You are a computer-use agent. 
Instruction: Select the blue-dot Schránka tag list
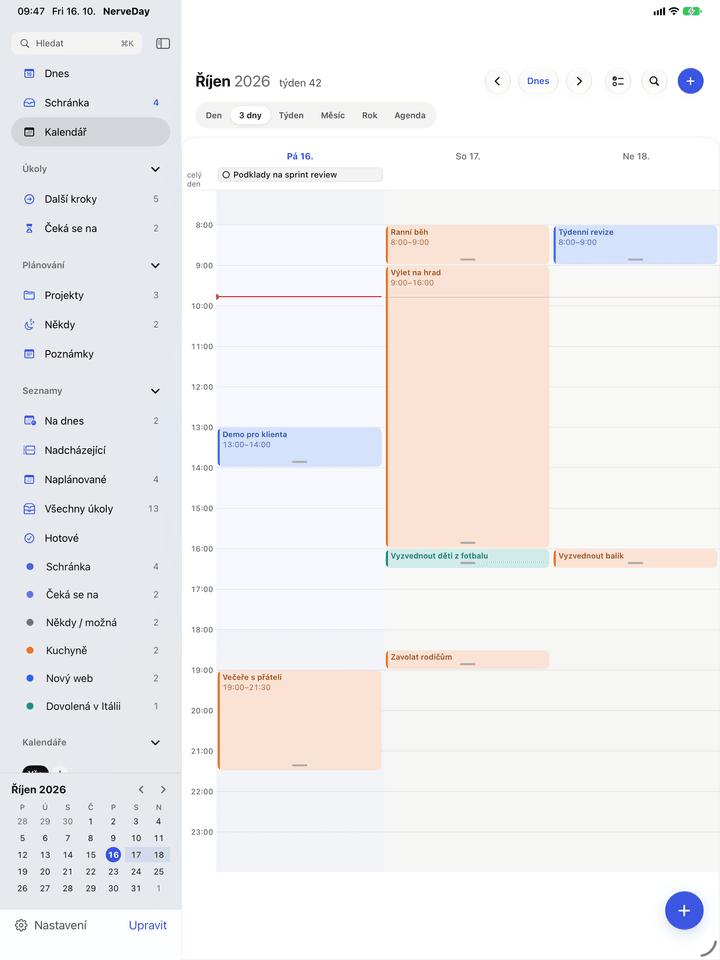click(91, 567)
